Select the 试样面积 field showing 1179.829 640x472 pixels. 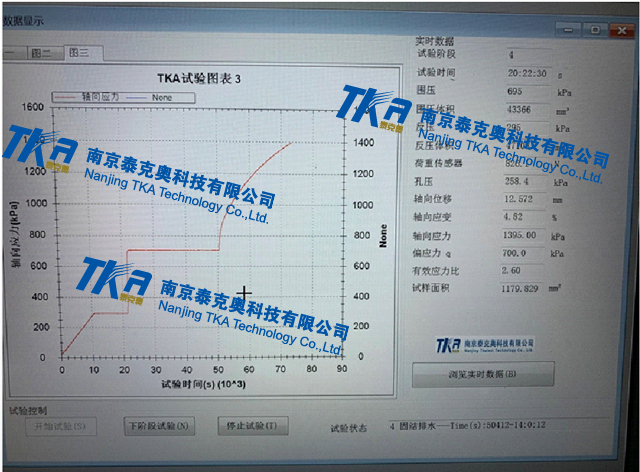(x=525, y=289)
